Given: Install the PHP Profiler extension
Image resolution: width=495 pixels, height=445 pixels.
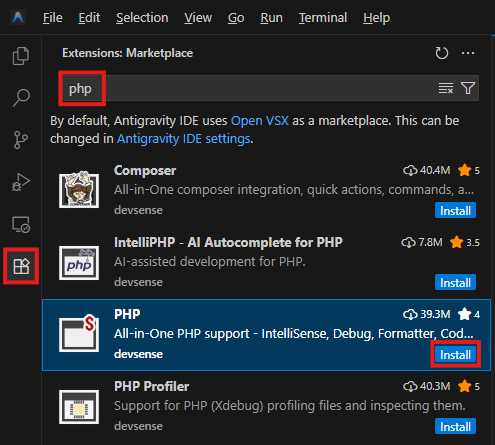Looking at the screenshot, I should (x=455, y=427).
